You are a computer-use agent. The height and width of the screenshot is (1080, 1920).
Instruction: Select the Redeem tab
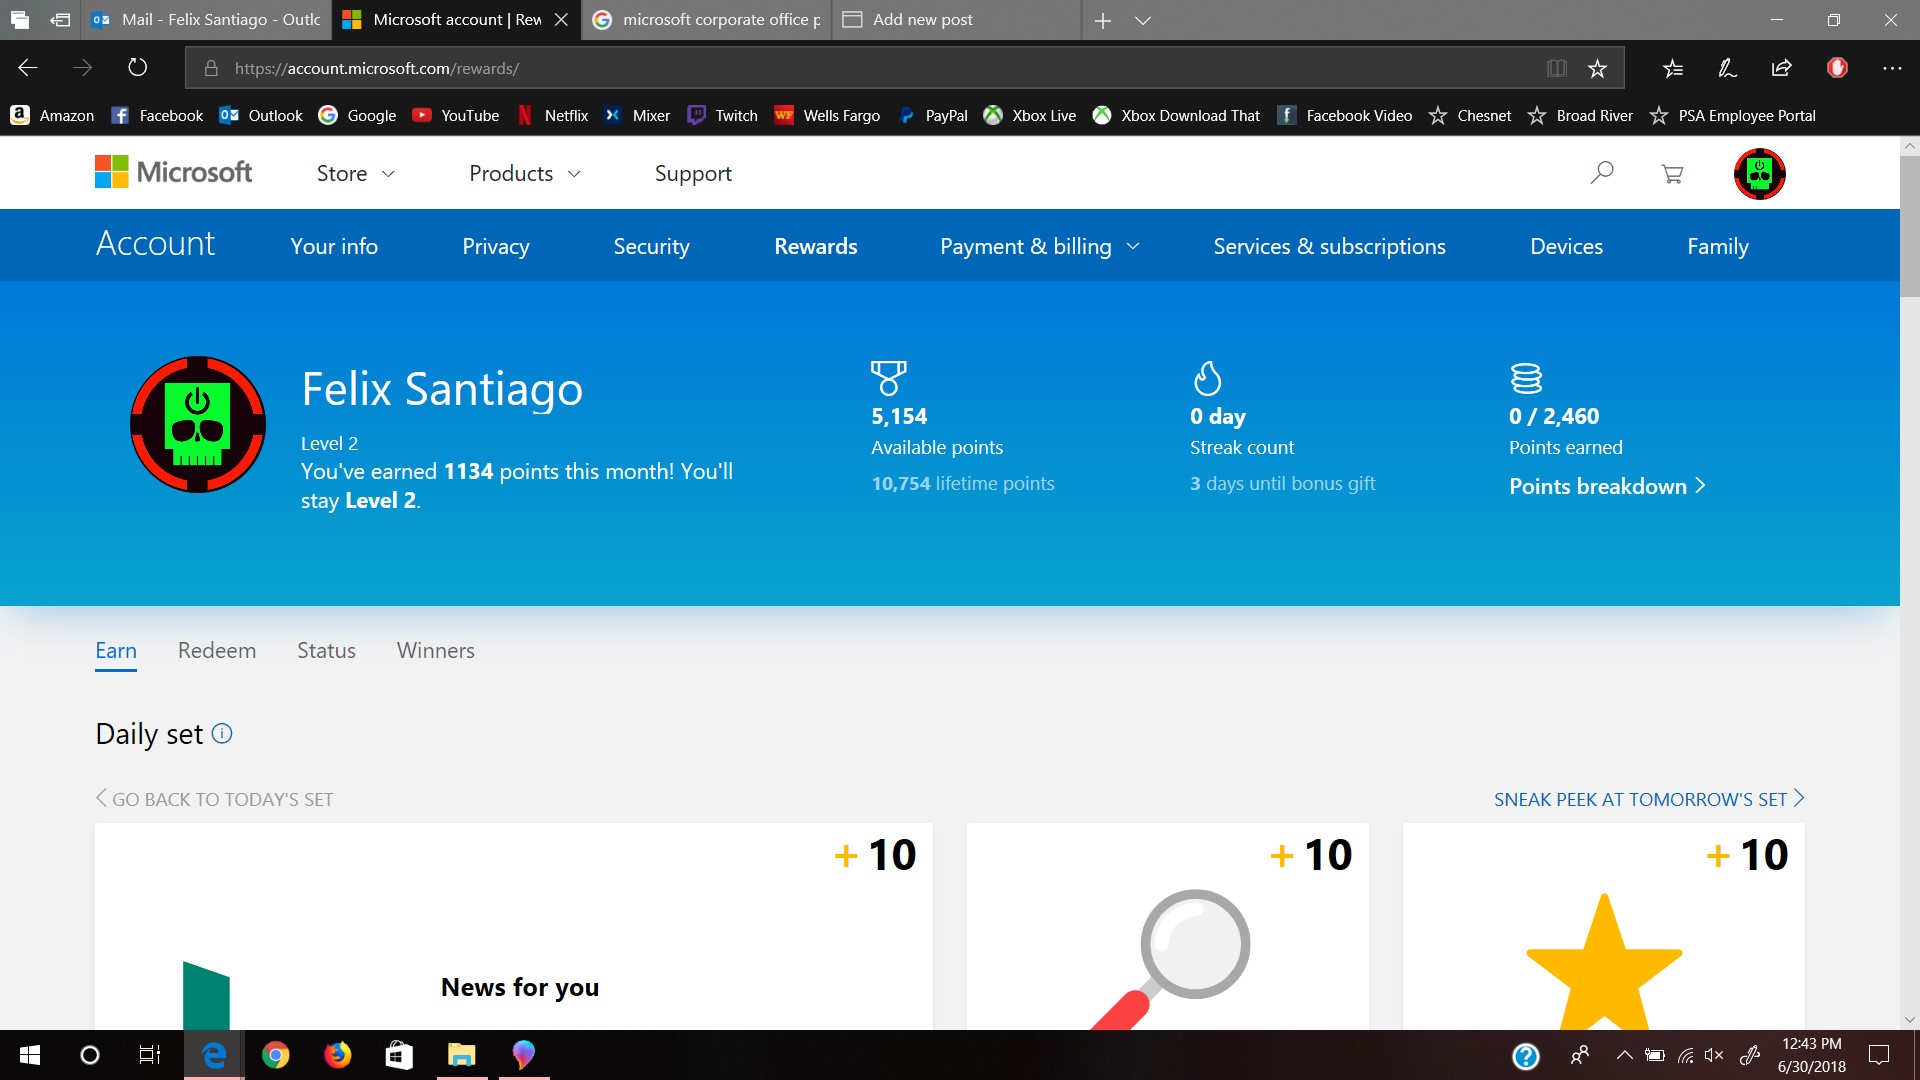tap(216, 650)
